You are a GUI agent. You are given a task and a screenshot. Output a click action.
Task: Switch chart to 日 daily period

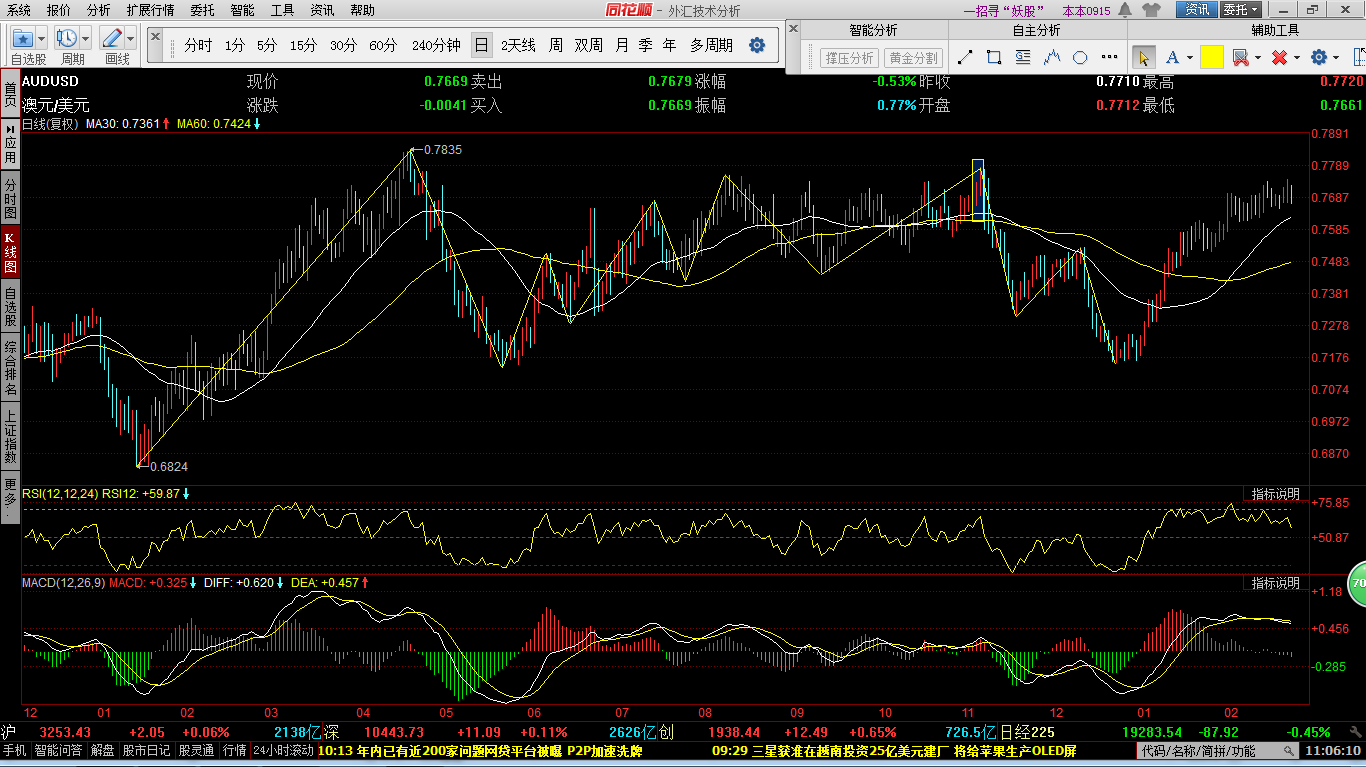click(482, 45)
